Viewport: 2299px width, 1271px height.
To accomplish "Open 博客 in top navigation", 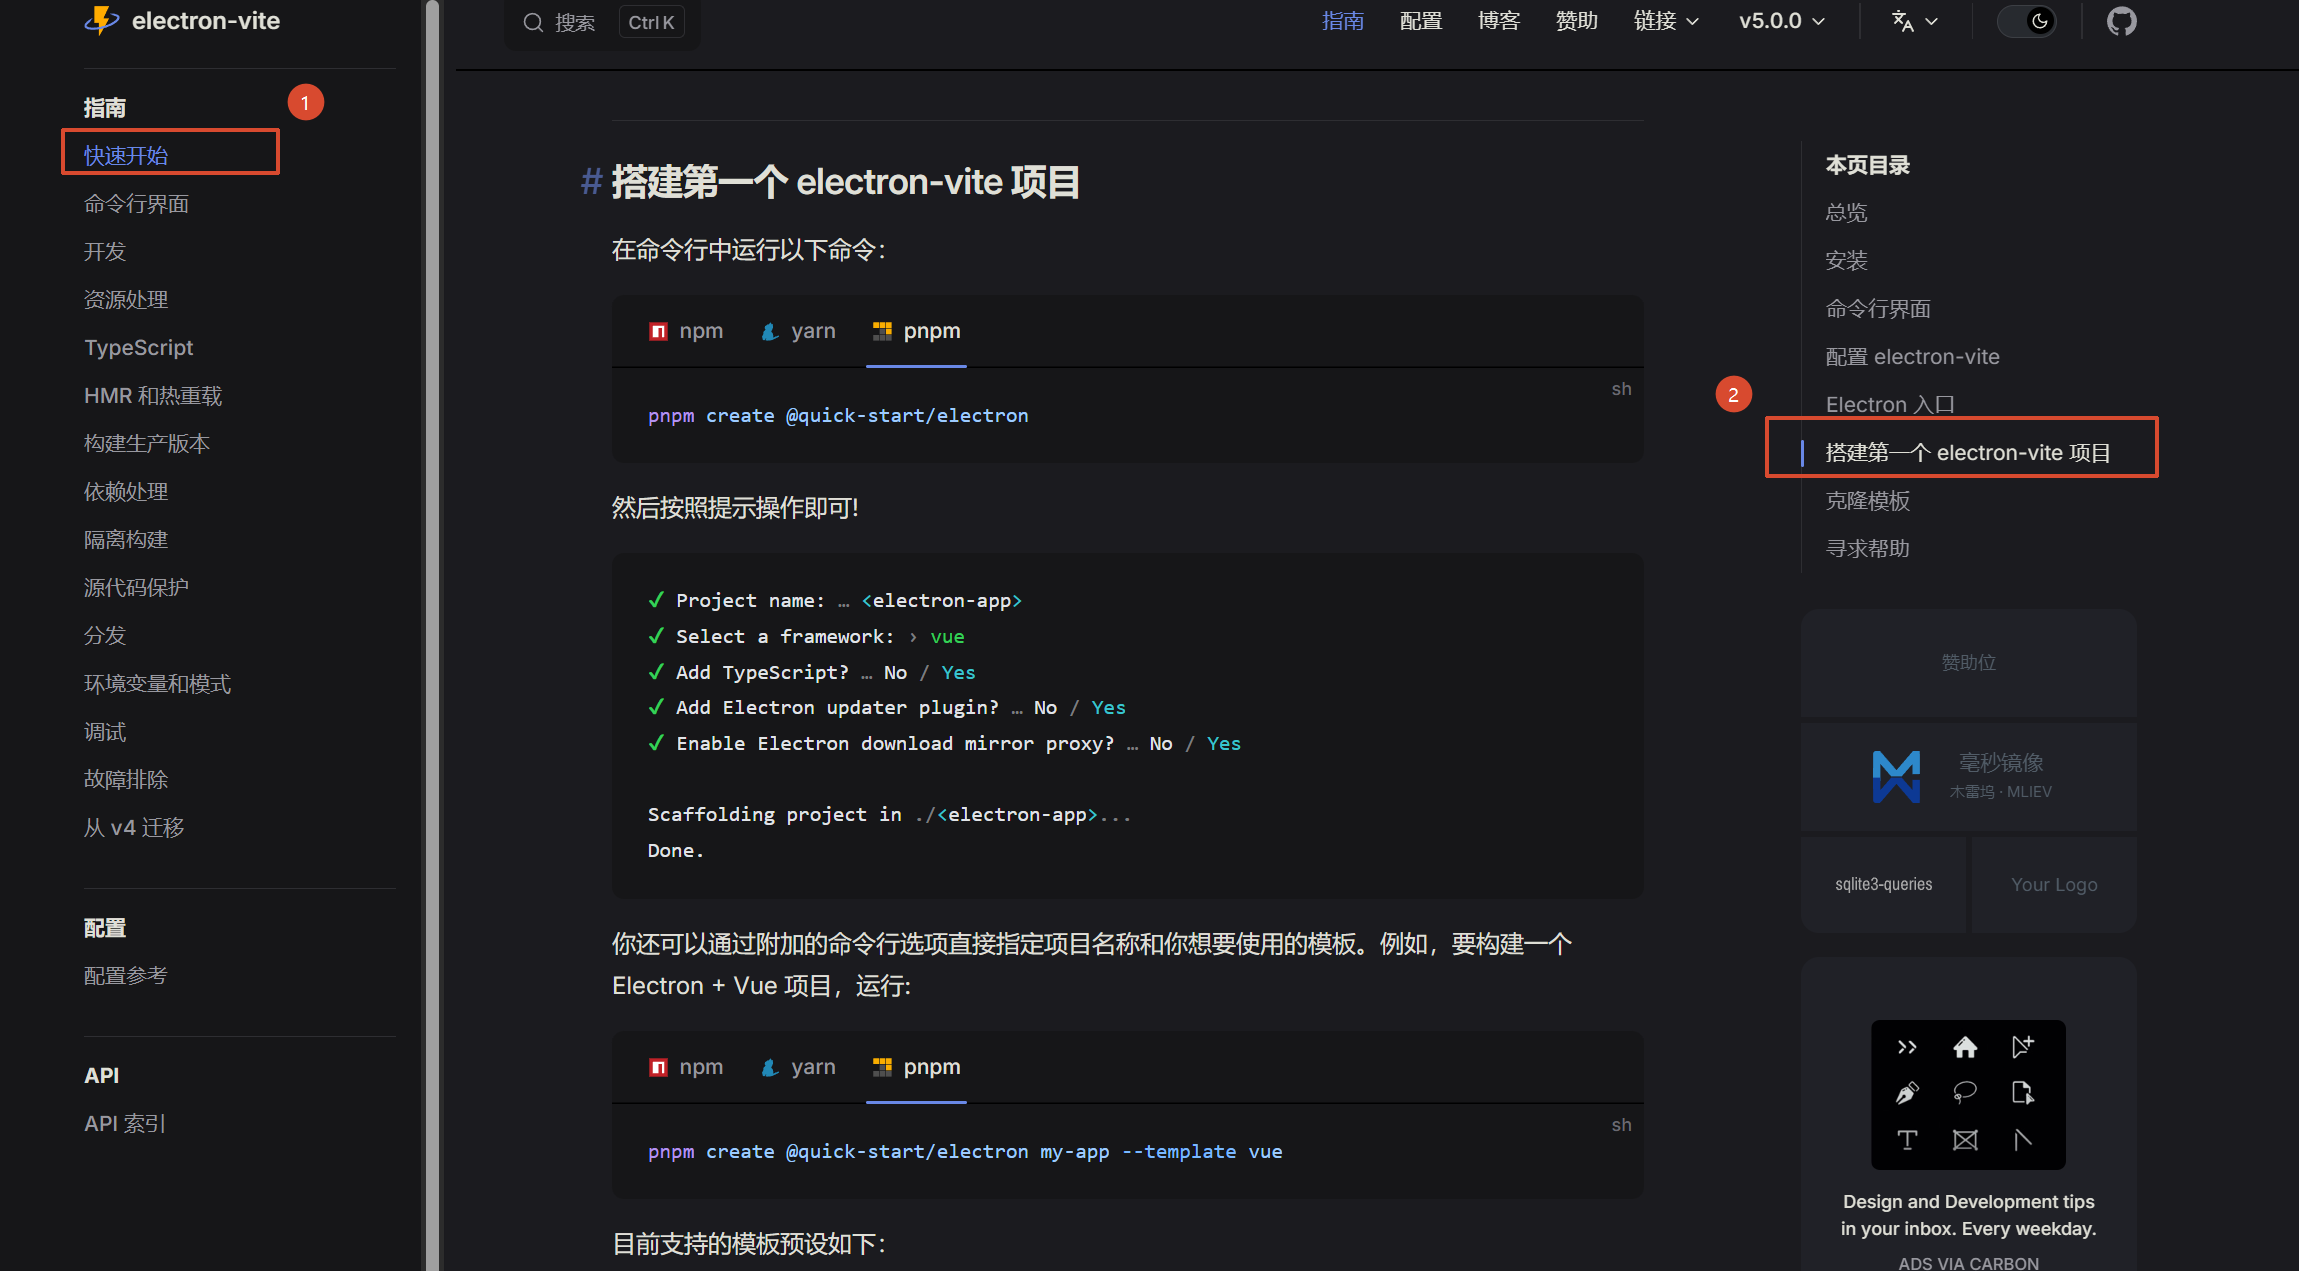I will point(1499,21).
